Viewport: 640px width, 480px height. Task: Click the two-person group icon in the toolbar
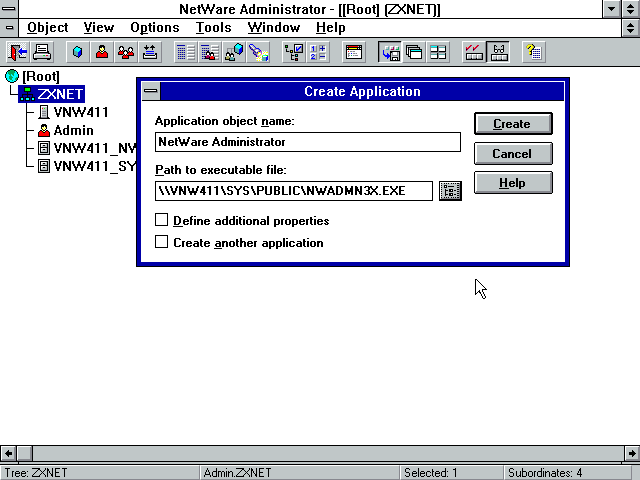click(127, 52)
